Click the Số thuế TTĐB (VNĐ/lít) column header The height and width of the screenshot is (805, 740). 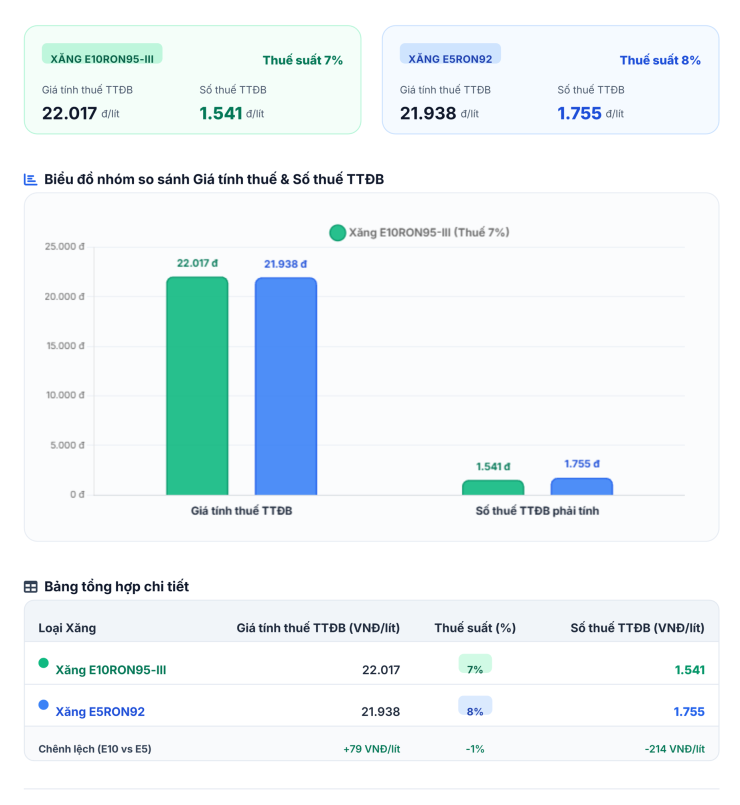tap(637, 628)
